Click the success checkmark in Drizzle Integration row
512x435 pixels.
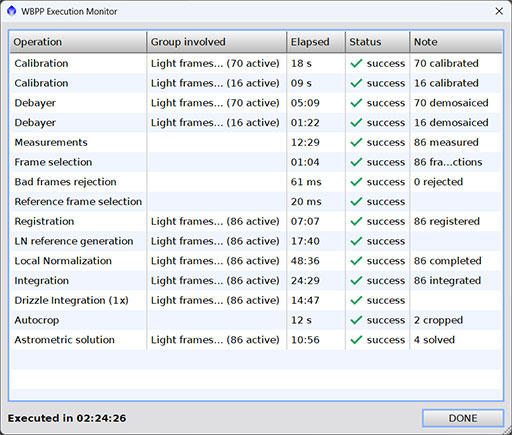click(x=356, y=300)
